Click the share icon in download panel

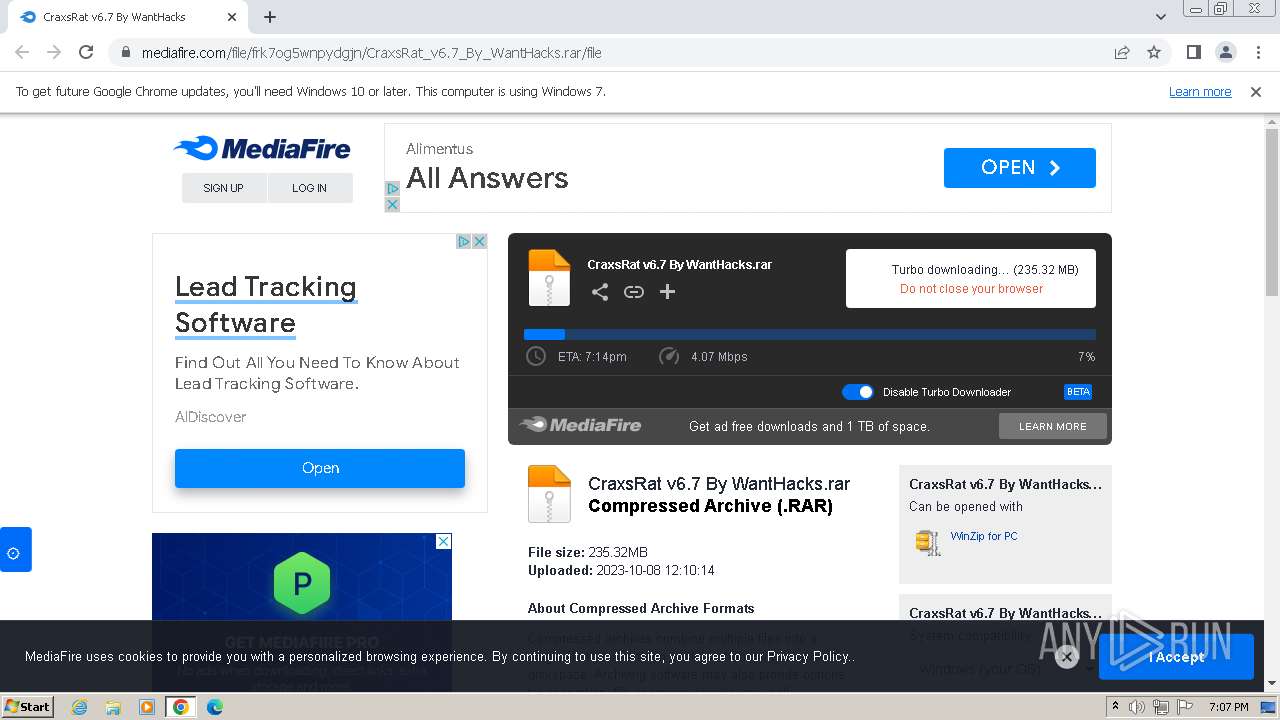600,292
